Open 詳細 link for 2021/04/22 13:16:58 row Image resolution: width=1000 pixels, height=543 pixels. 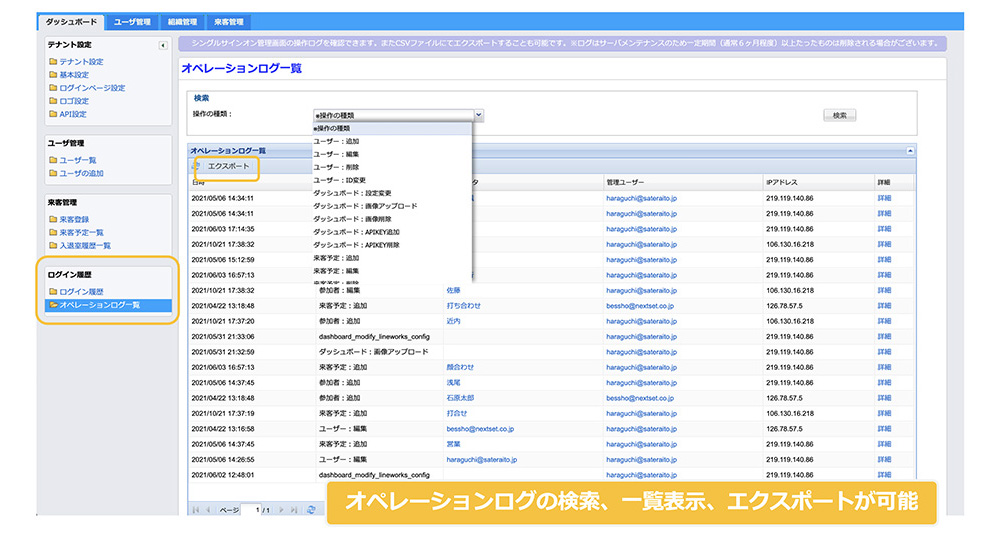pos(884,429)
